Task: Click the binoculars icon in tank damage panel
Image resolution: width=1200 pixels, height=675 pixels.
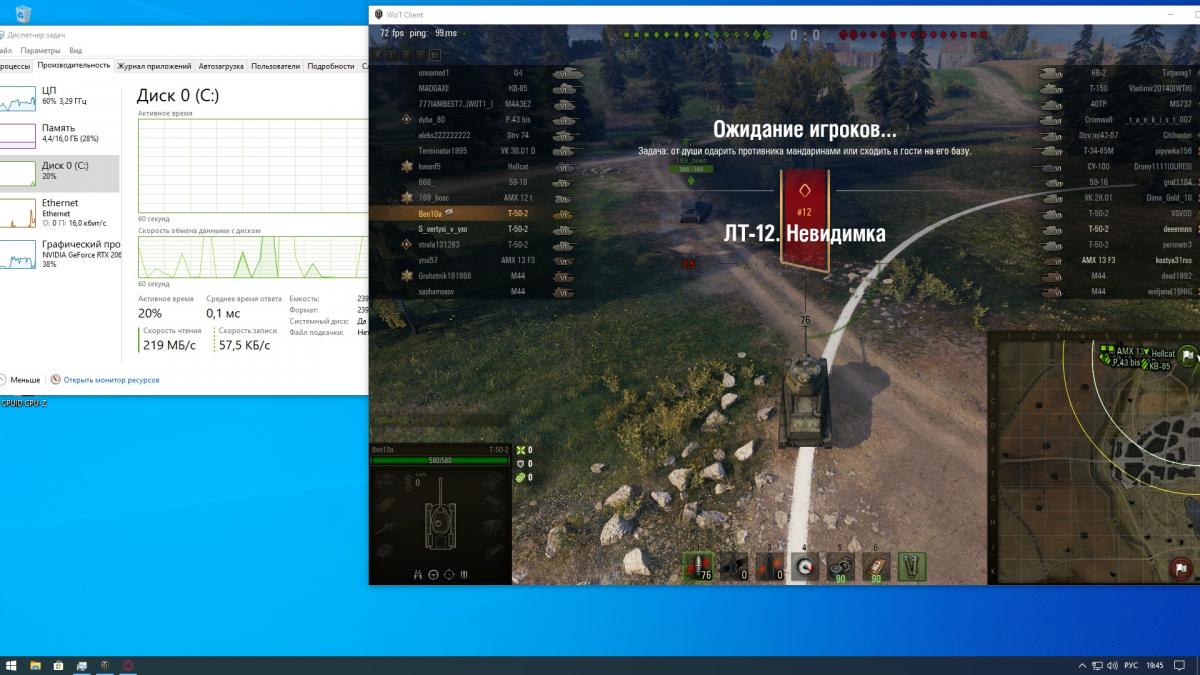Action: [x=417, y=575]
